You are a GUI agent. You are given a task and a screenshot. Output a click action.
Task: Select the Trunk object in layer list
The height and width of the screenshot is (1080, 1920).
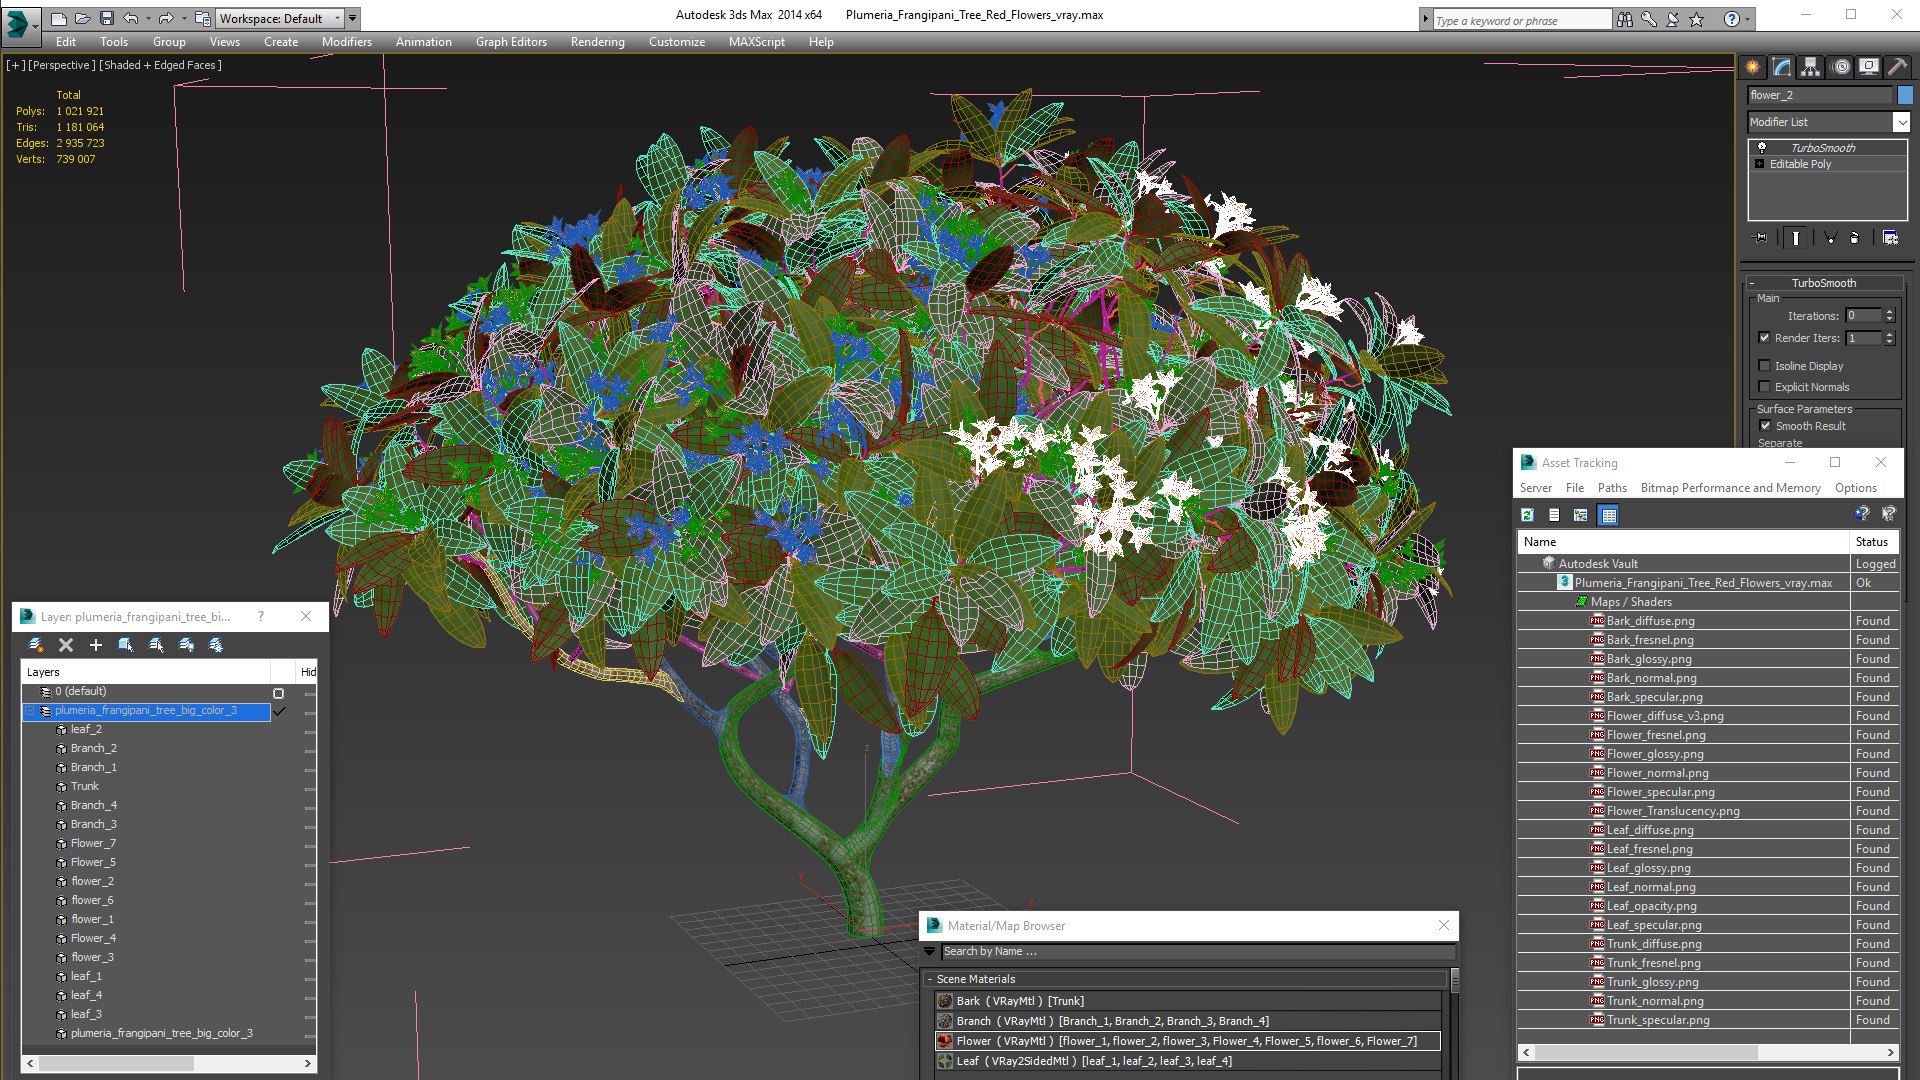(84, 786)
